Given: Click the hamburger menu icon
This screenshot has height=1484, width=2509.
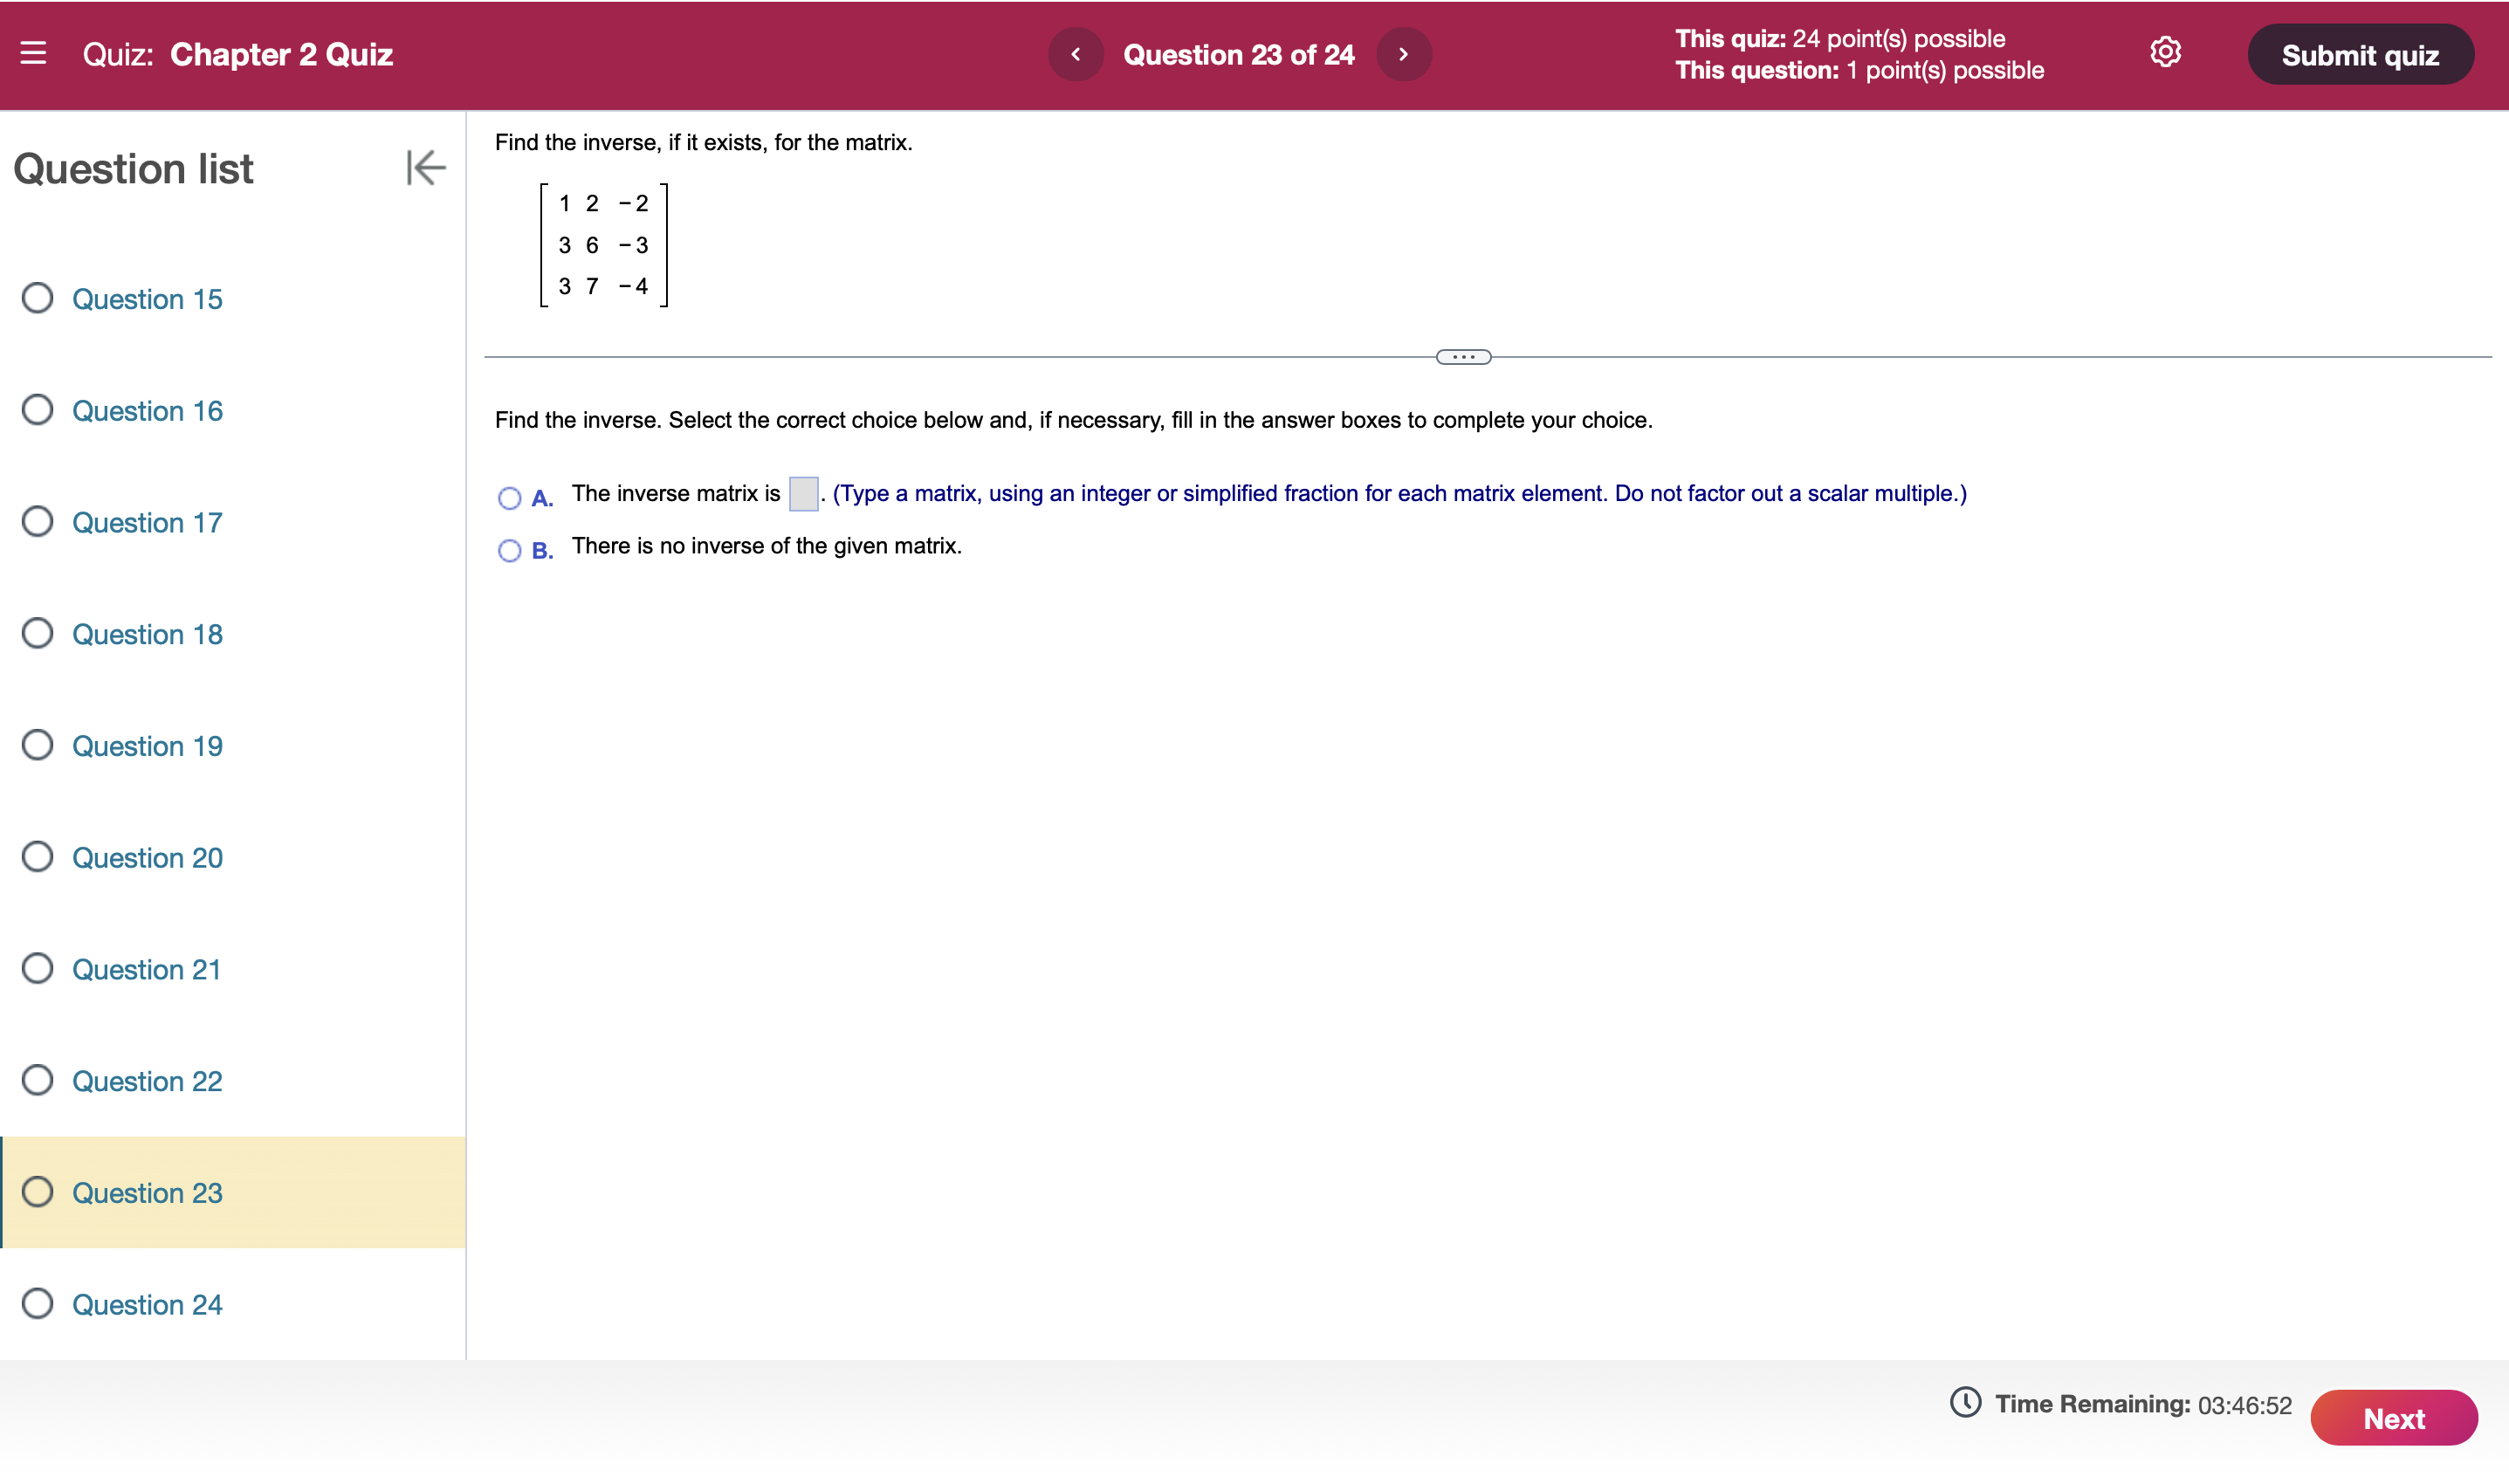Looking at the screenshot, I should pyautogui.click(x=33, y=55).
